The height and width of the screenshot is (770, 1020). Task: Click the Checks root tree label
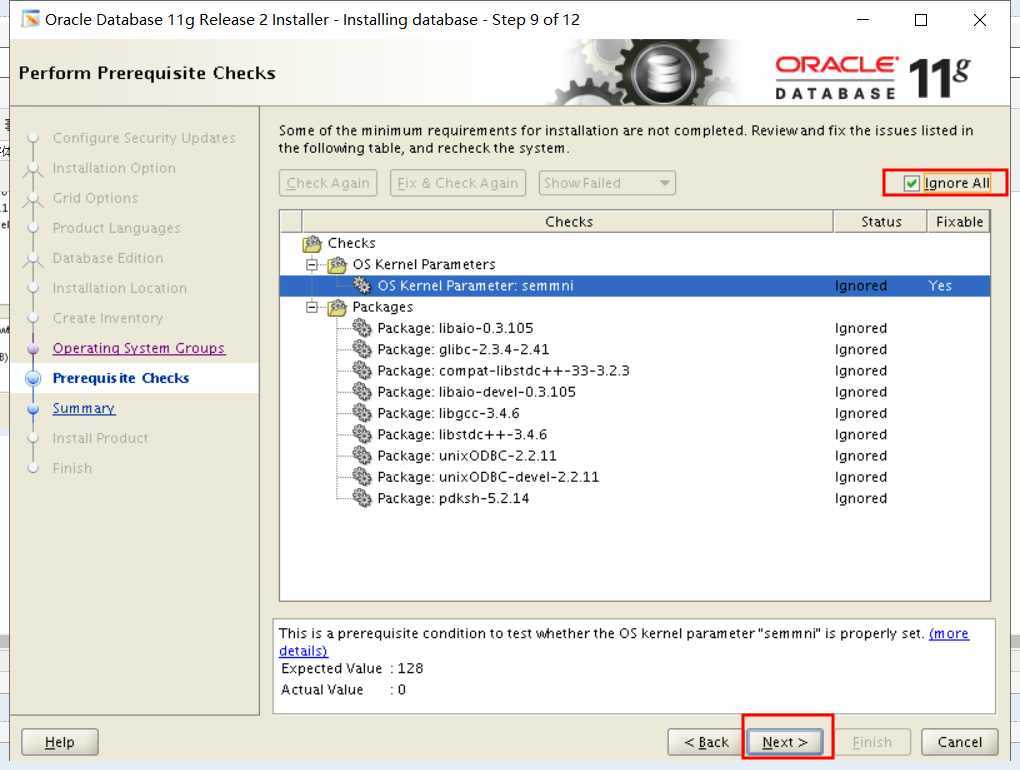[x=351, y=243]
